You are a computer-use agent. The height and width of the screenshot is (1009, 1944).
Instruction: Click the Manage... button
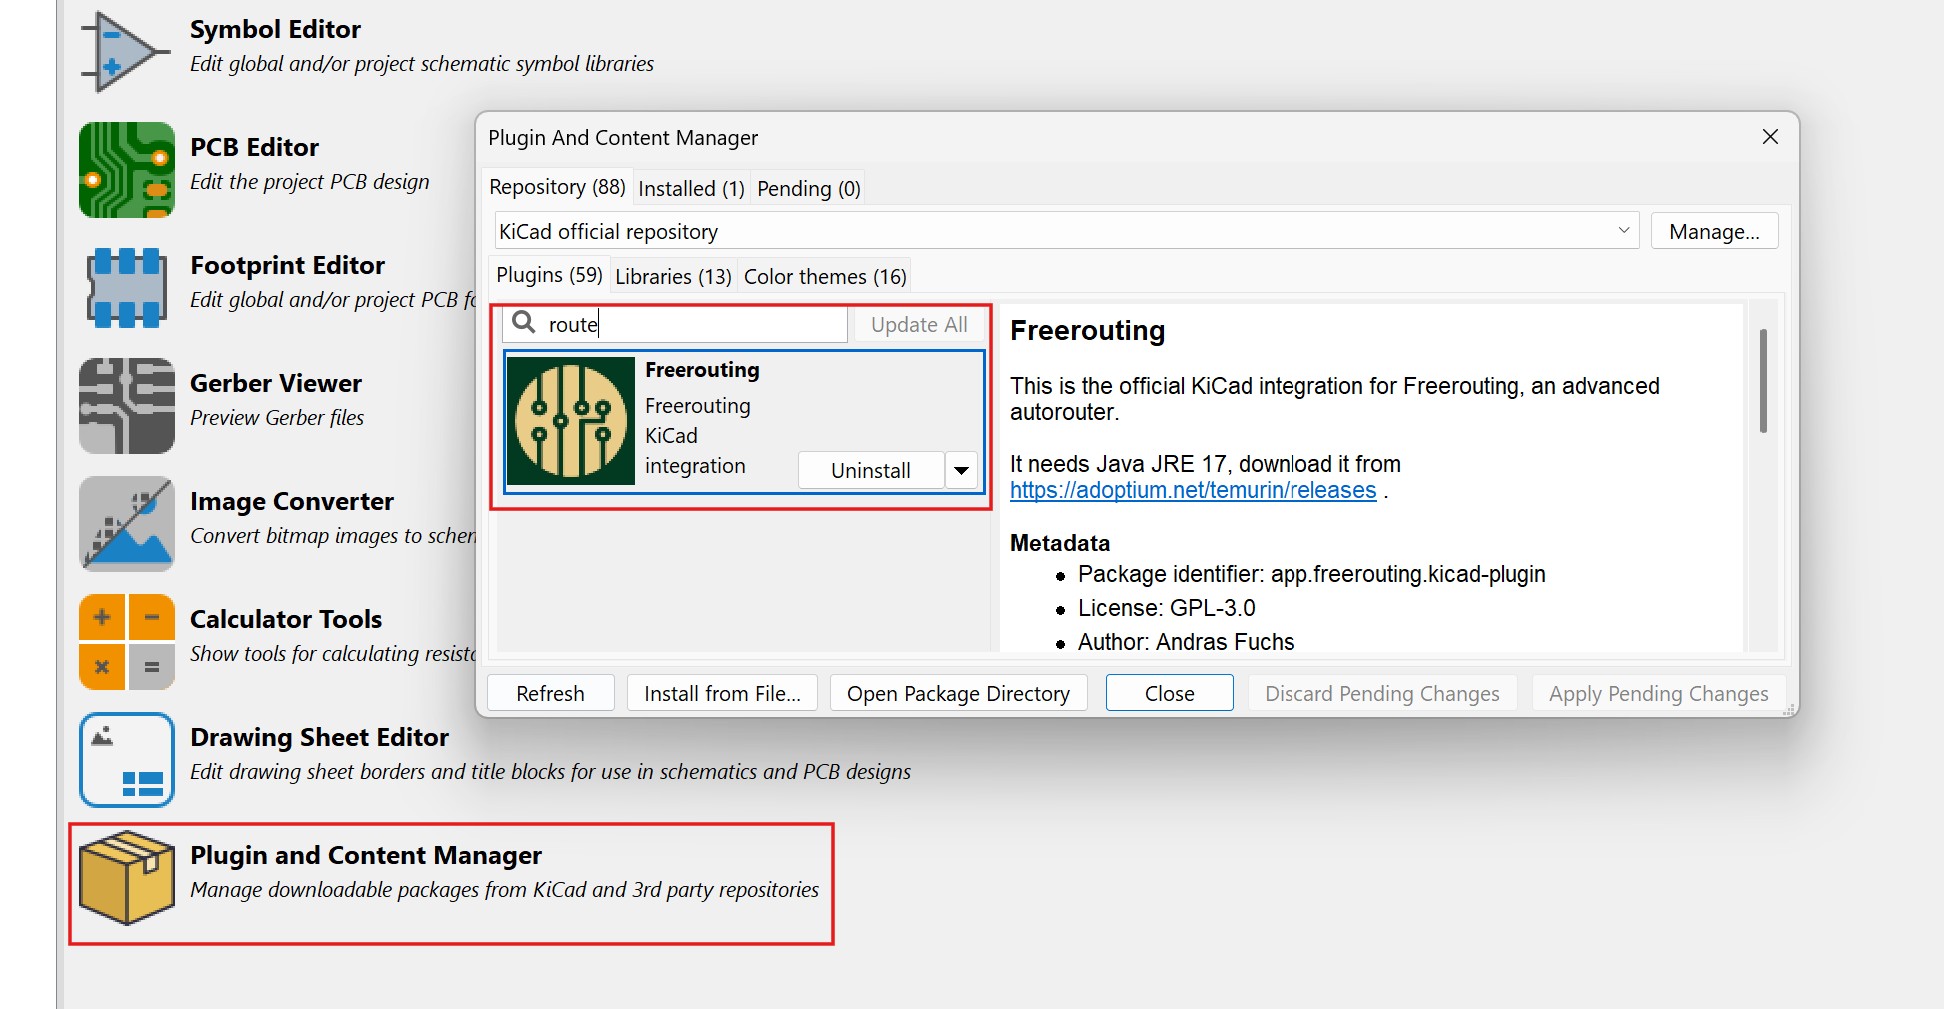[x=1714, y=231]
